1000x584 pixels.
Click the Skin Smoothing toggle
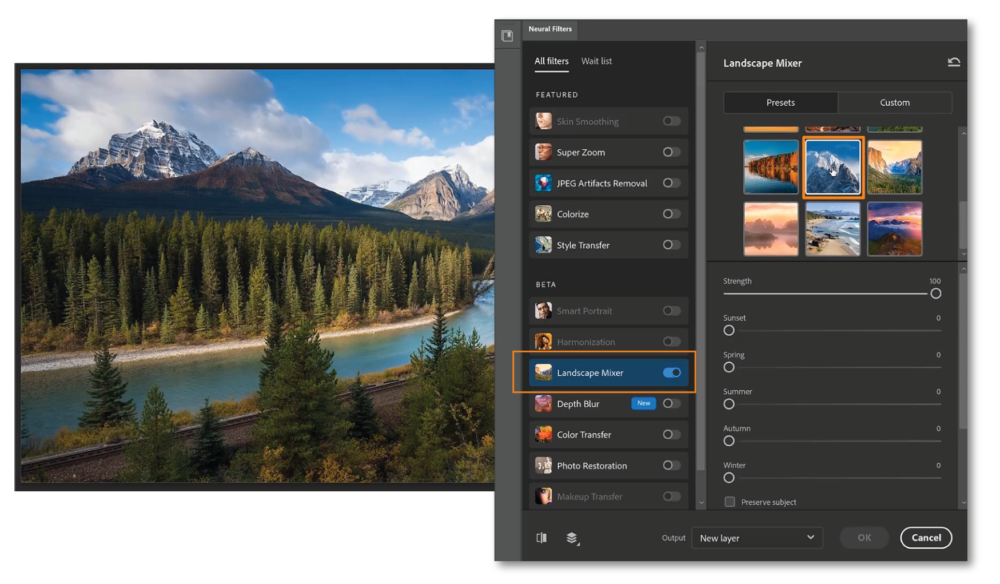(x=672, y=121)
